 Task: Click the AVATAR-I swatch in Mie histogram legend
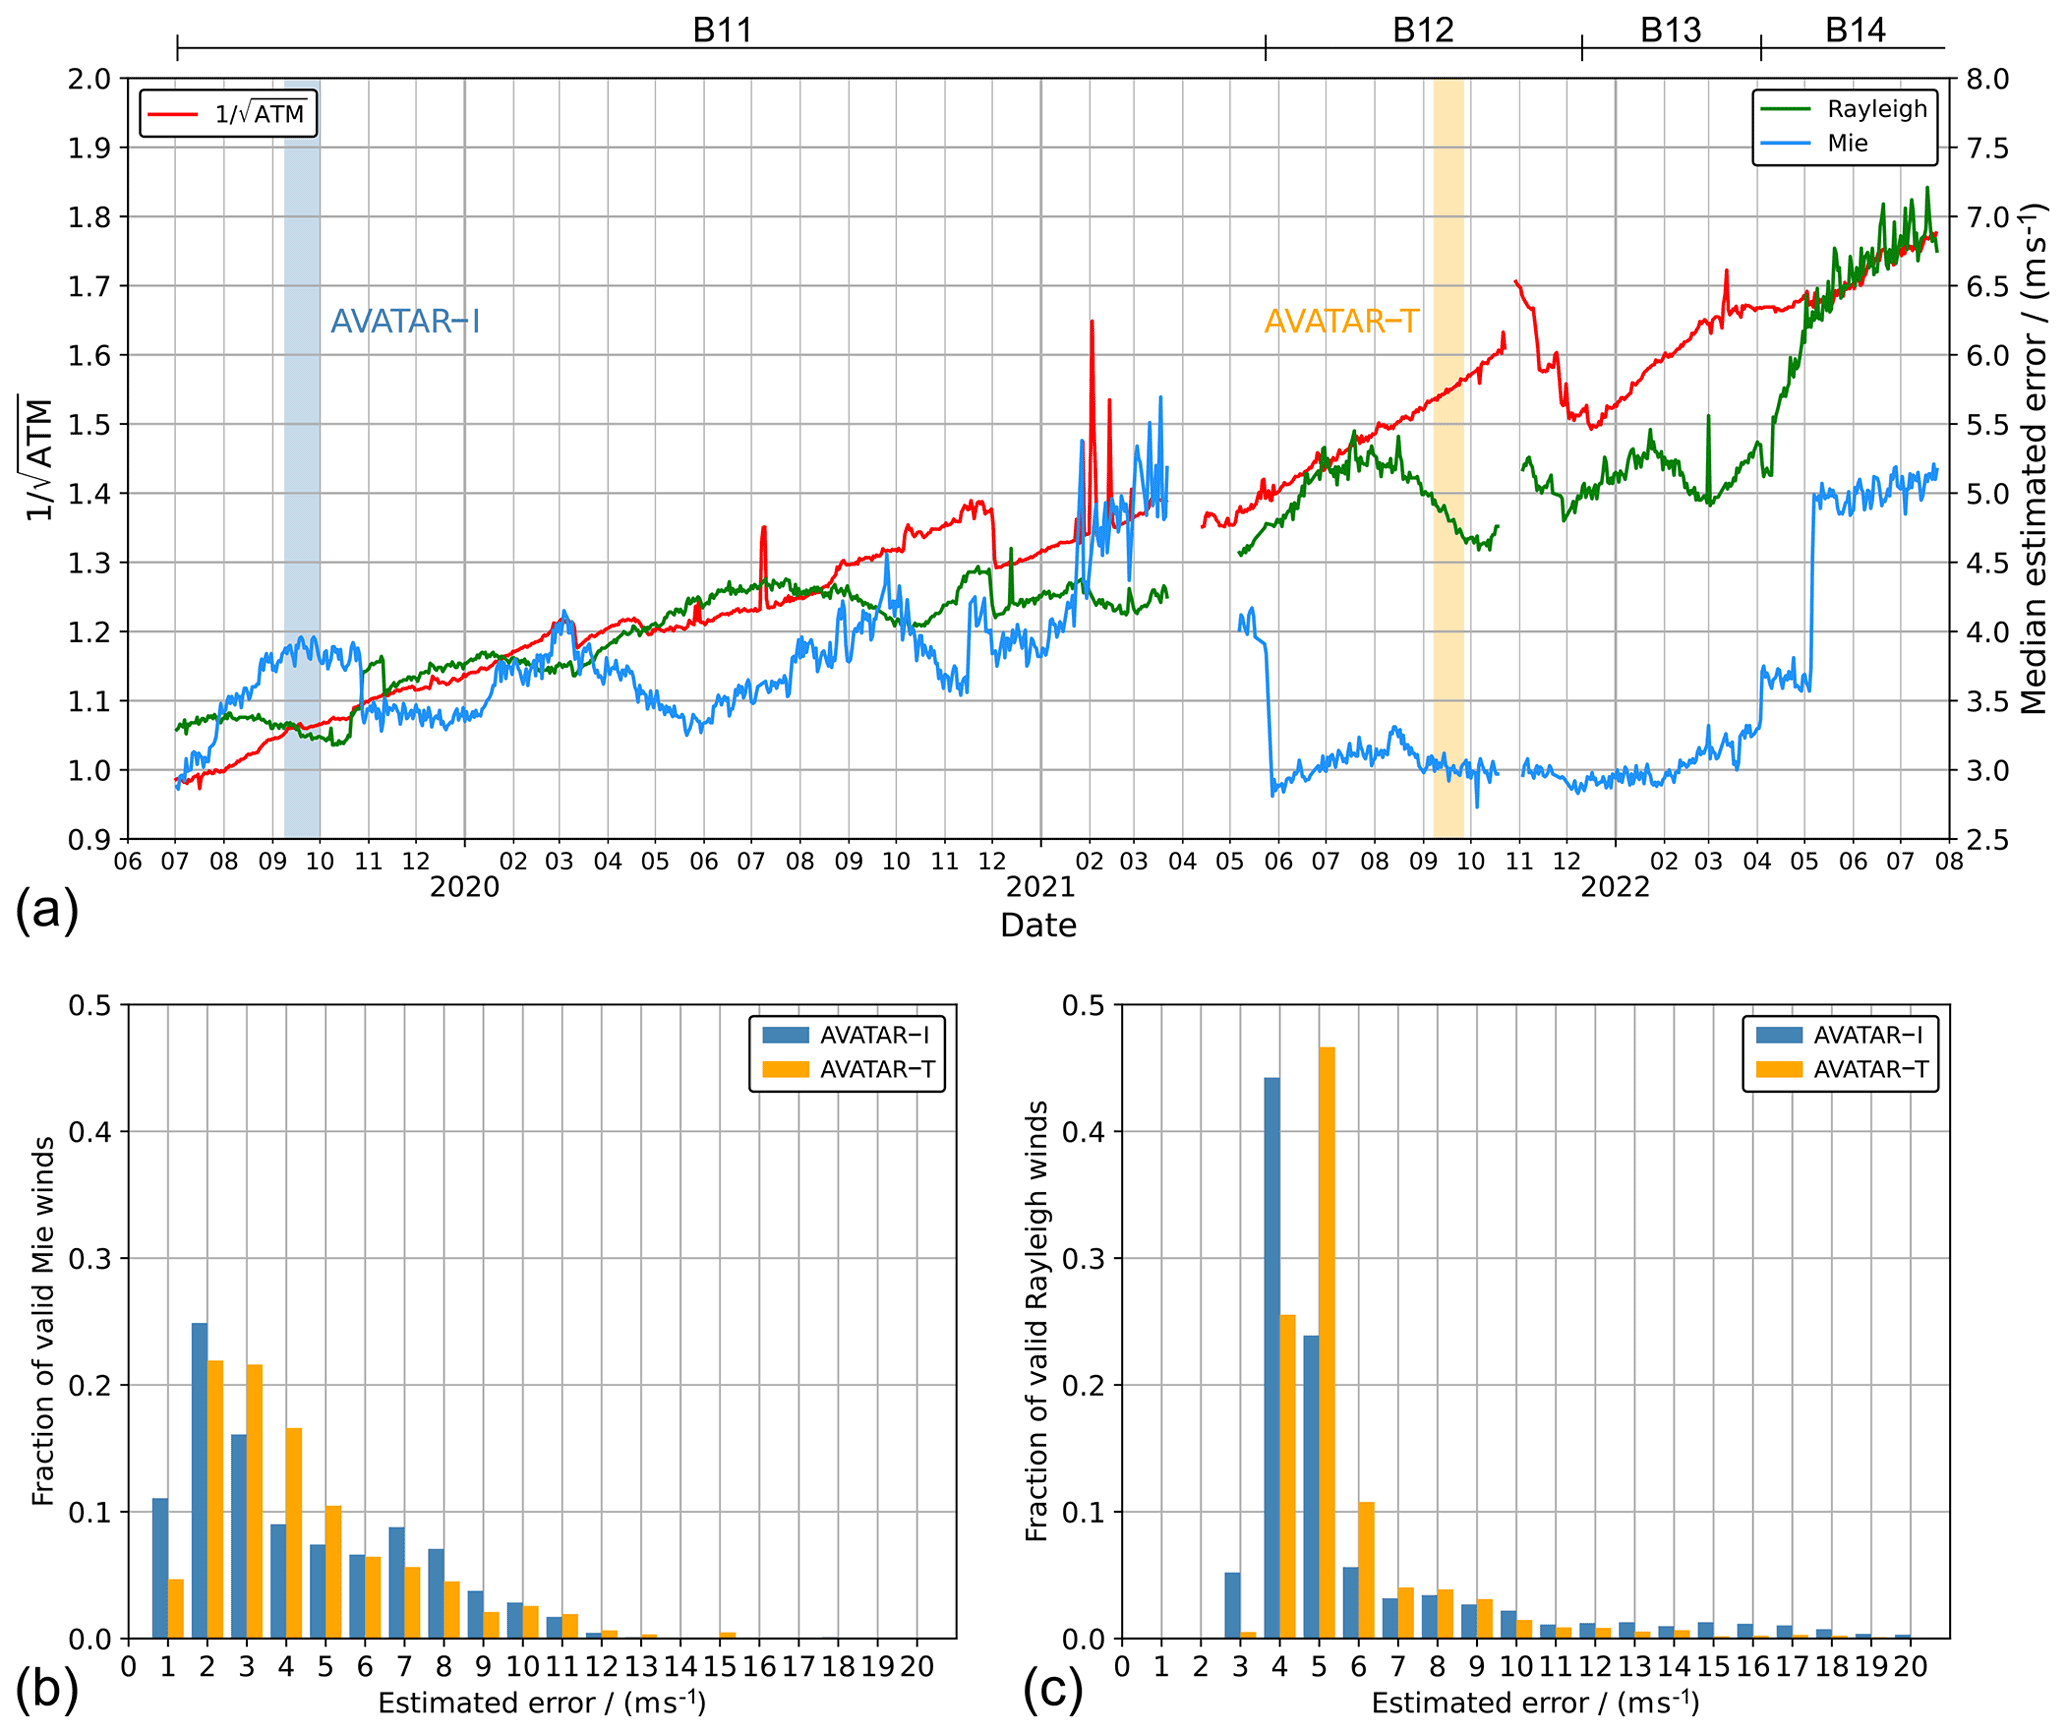[785, 1035]
